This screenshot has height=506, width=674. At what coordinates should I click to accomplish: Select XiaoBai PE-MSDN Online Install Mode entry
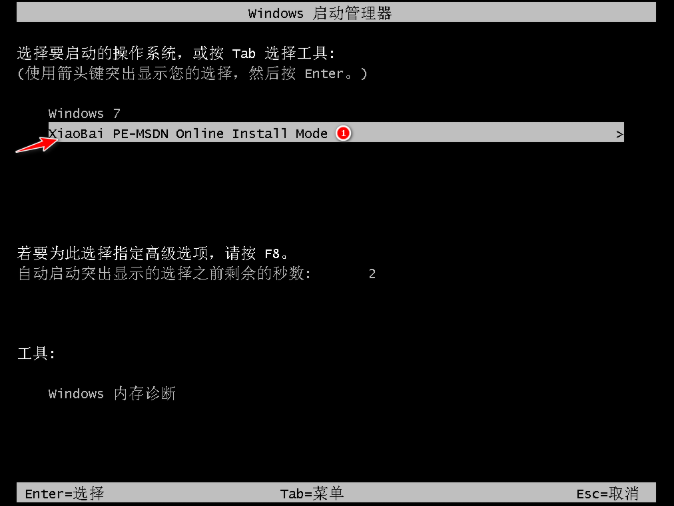coord(336,133)
